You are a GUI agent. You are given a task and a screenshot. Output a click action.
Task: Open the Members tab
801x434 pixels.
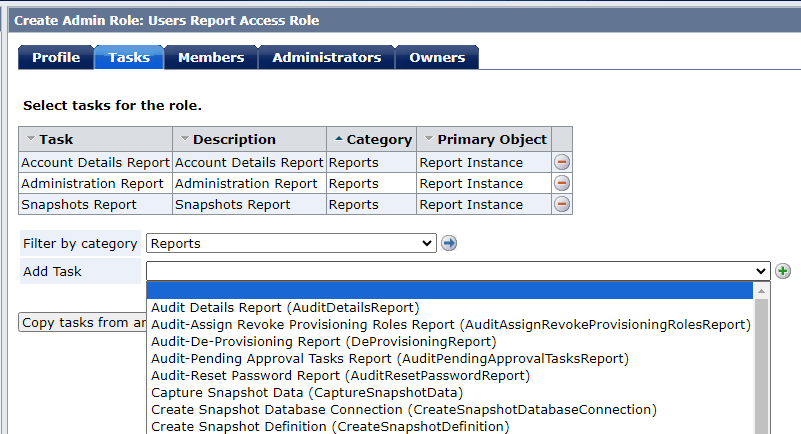tap(211, 57)
